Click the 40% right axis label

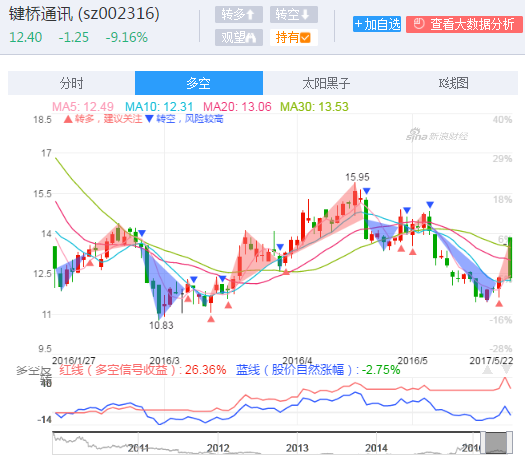click(502, 120)
